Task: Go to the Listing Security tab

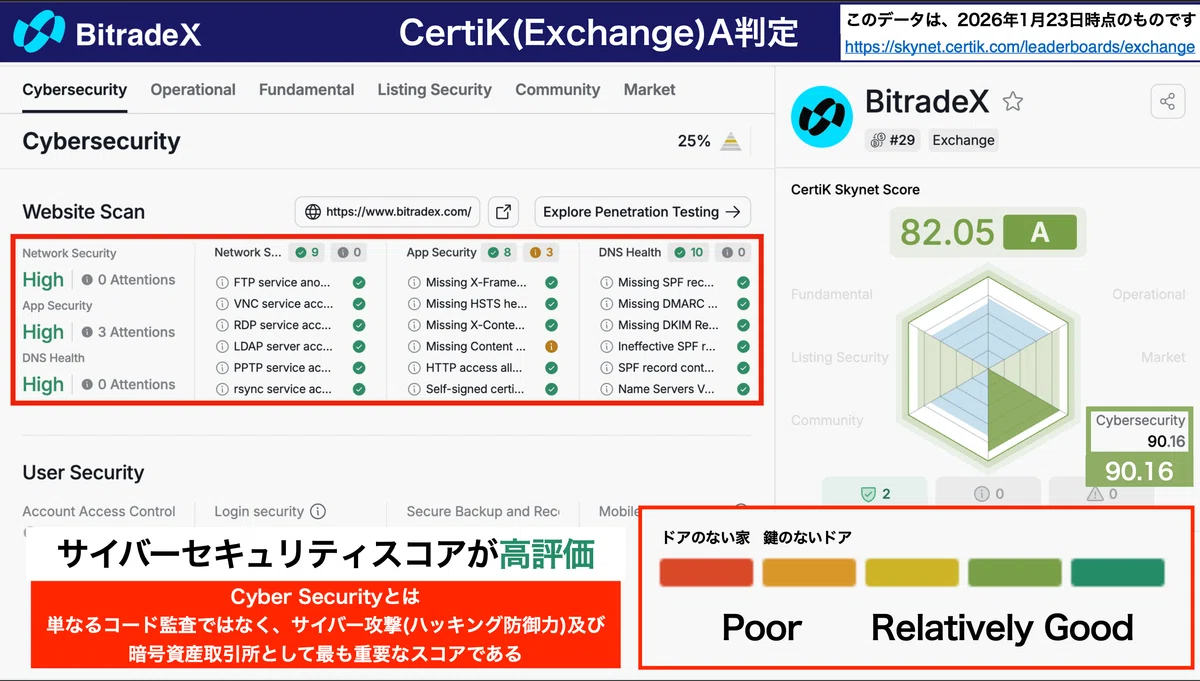Action: coord(434,89)
